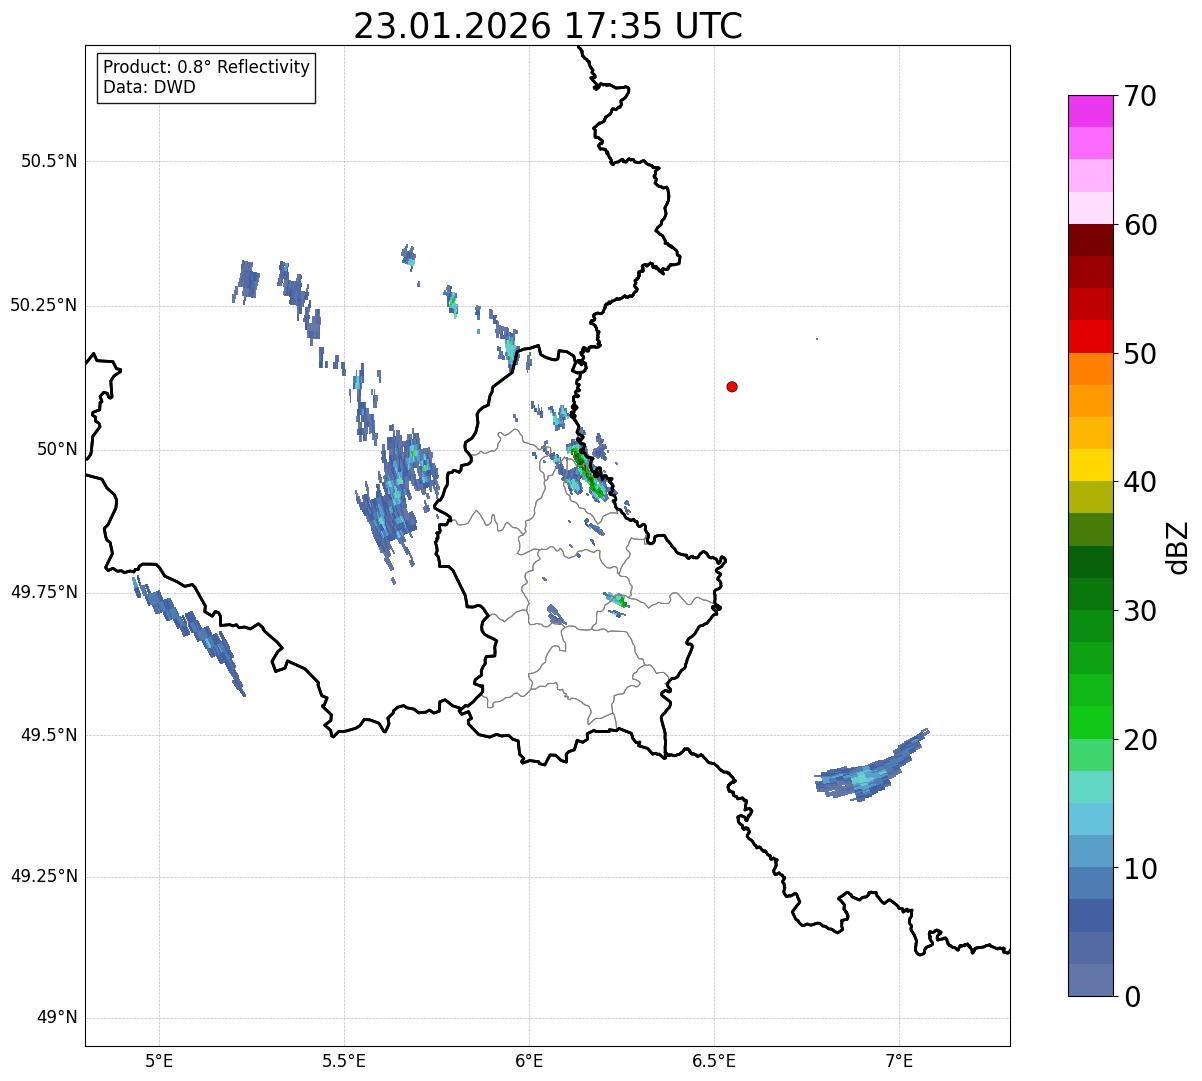This screenshot has height=1081, width=1202.
Task: Click the title "23.01.2026 17:35 UTC"
Action: [548, 26]
